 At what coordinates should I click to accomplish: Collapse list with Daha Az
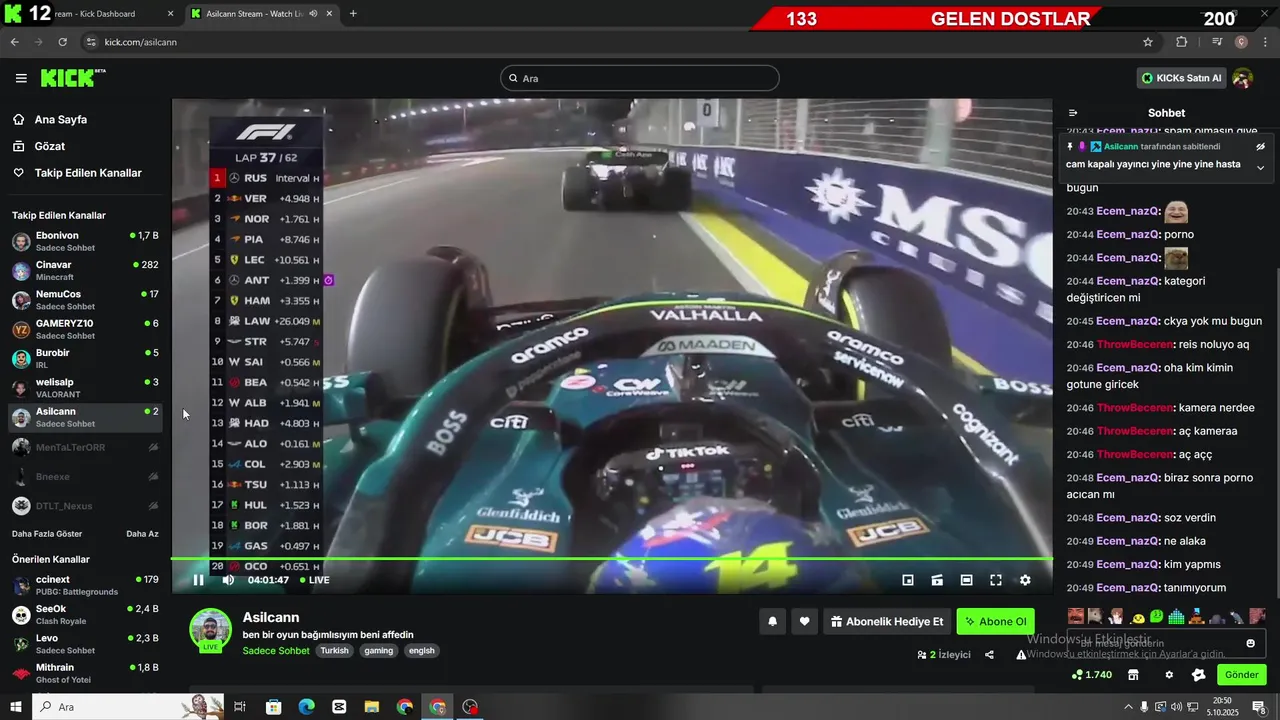pyautogui.click(x=142, y=534)
